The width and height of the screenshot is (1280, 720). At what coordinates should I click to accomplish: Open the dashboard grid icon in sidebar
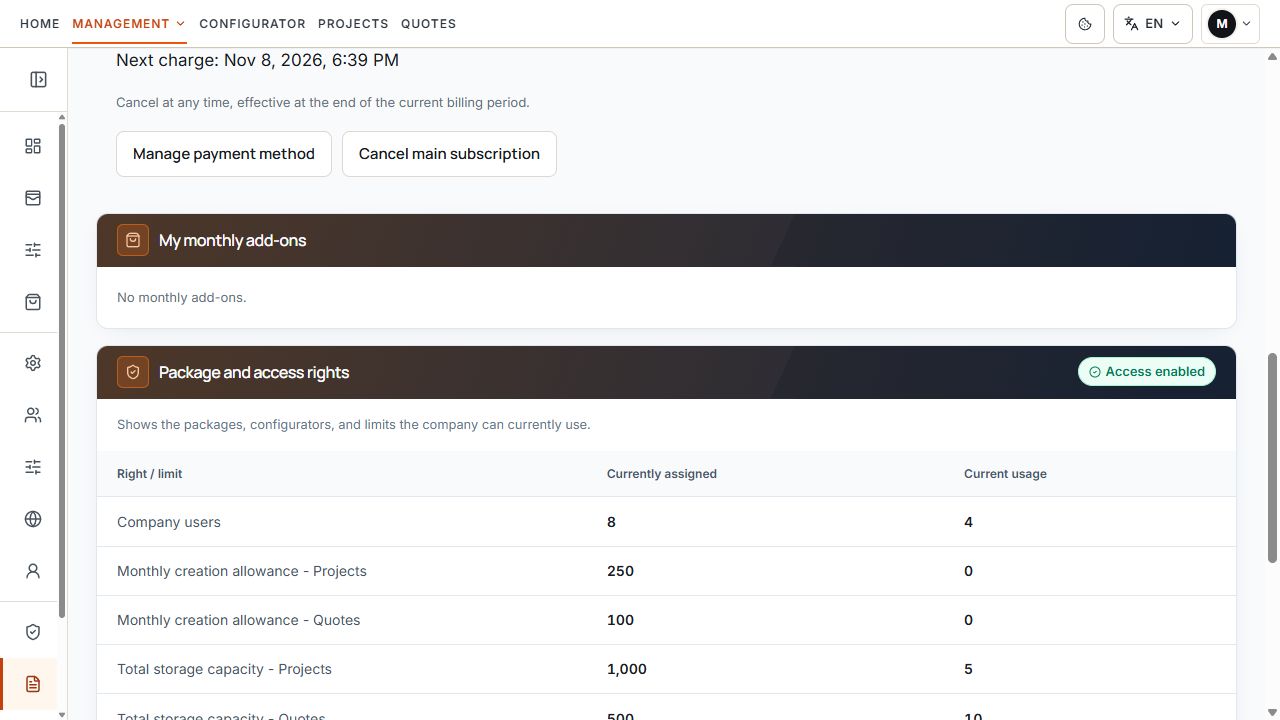(33, 146)
